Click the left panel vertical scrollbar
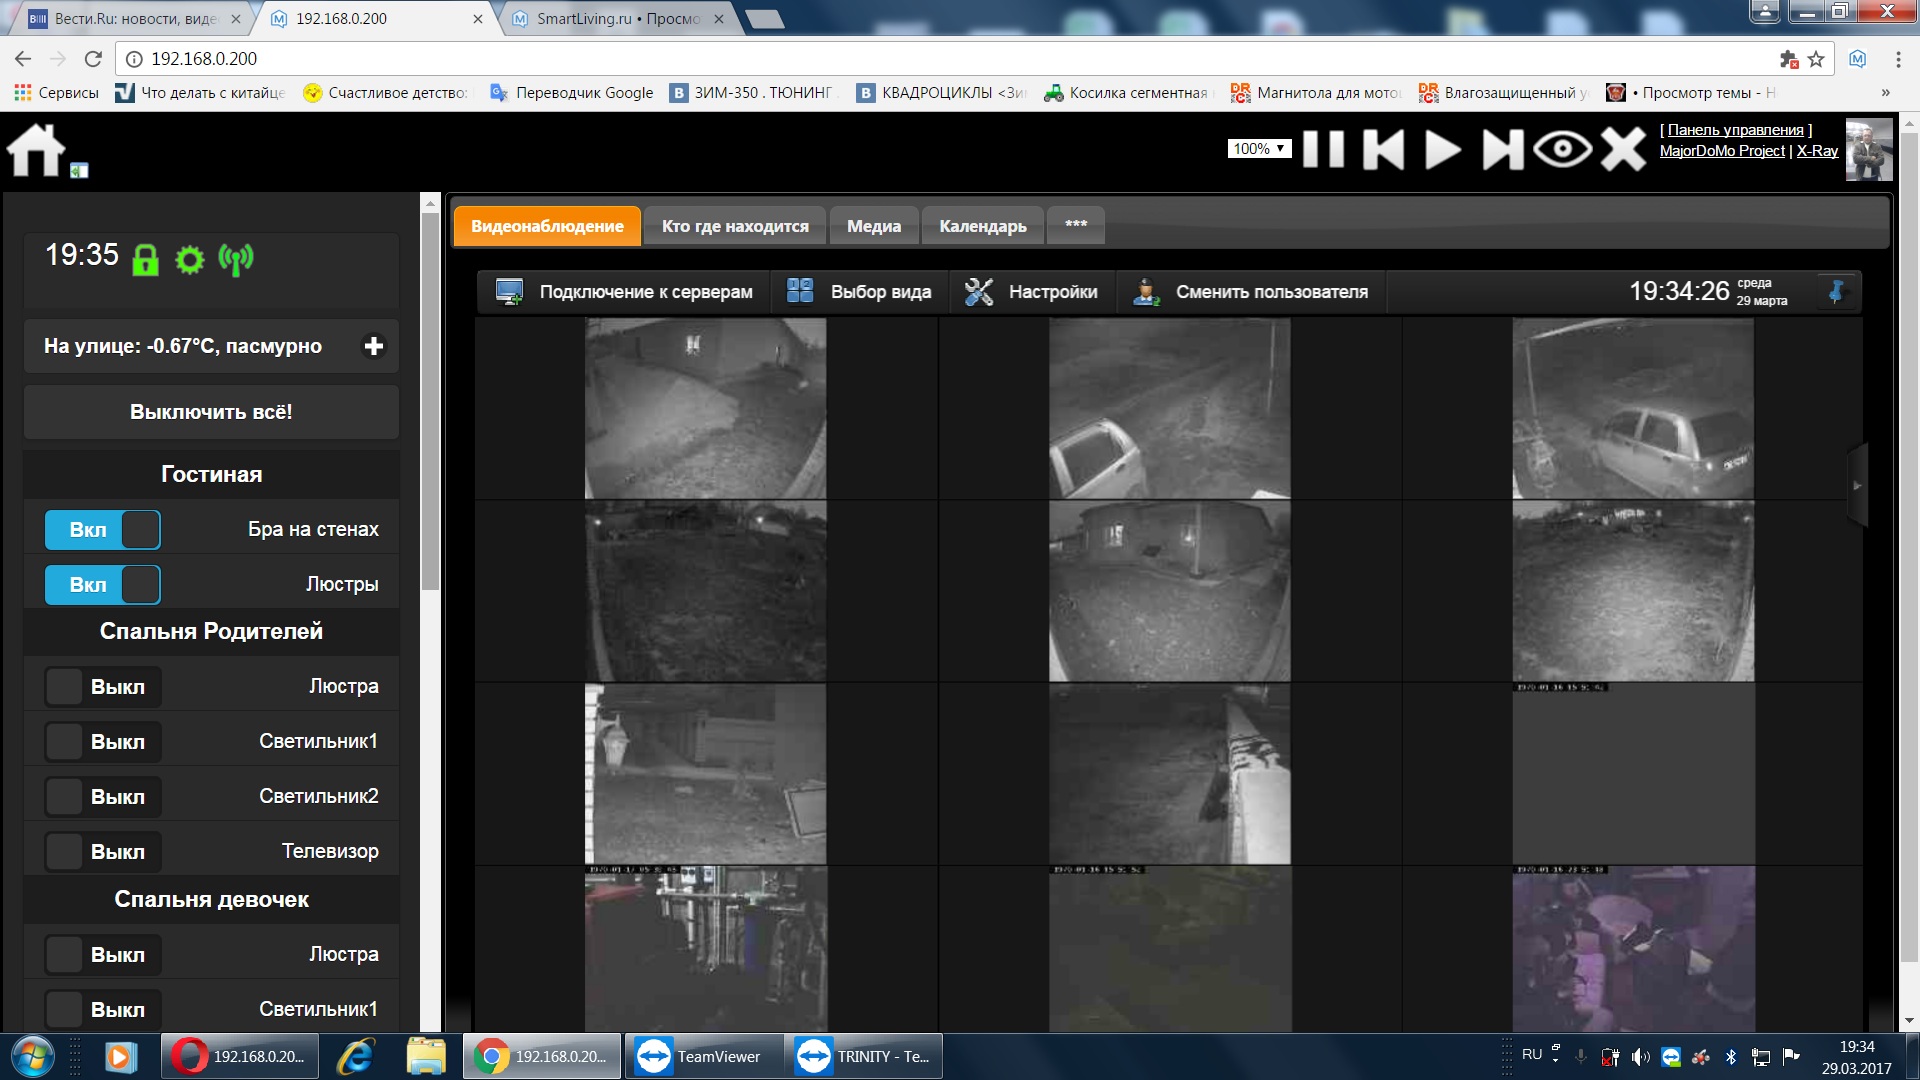The width and height of the screenshot is (1920, 1080). click(431, 400)
